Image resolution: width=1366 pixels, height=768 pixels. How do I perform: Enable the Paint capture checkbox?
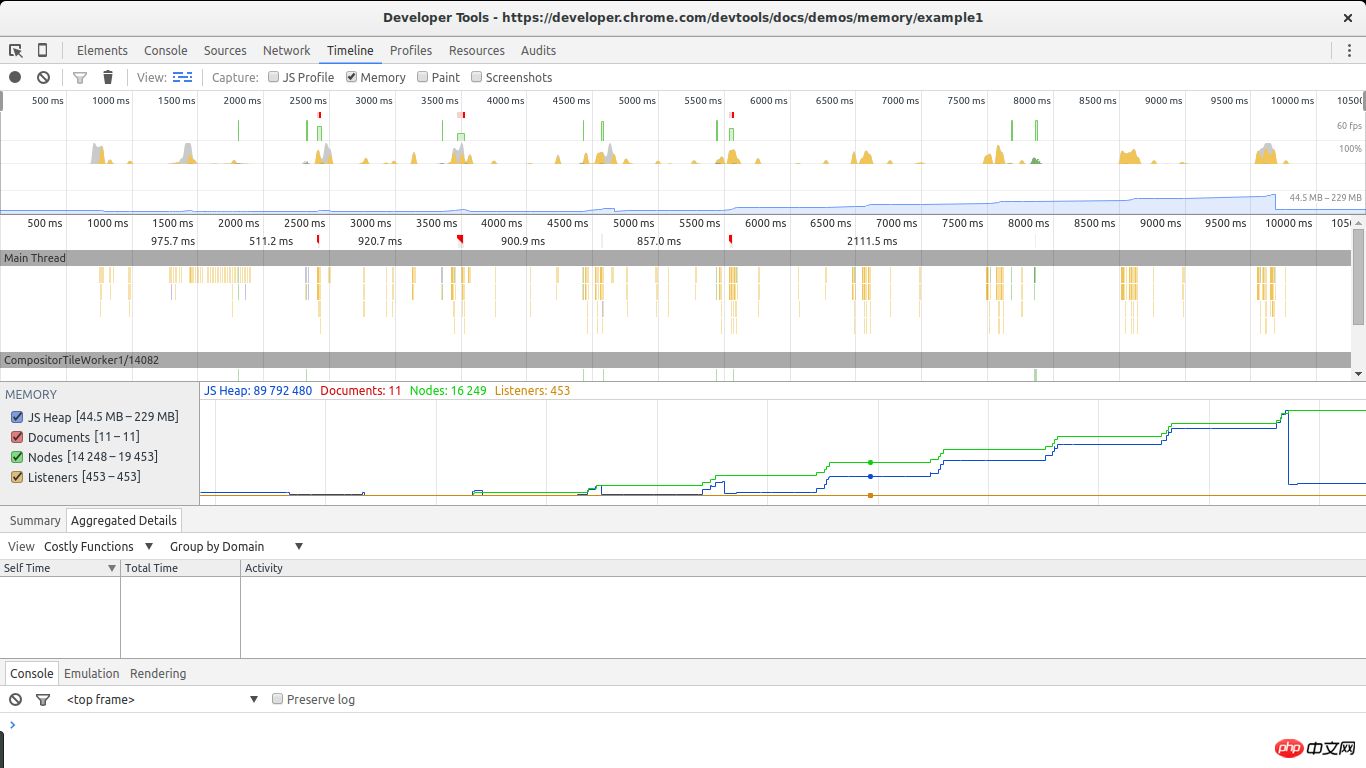point(423,77)
